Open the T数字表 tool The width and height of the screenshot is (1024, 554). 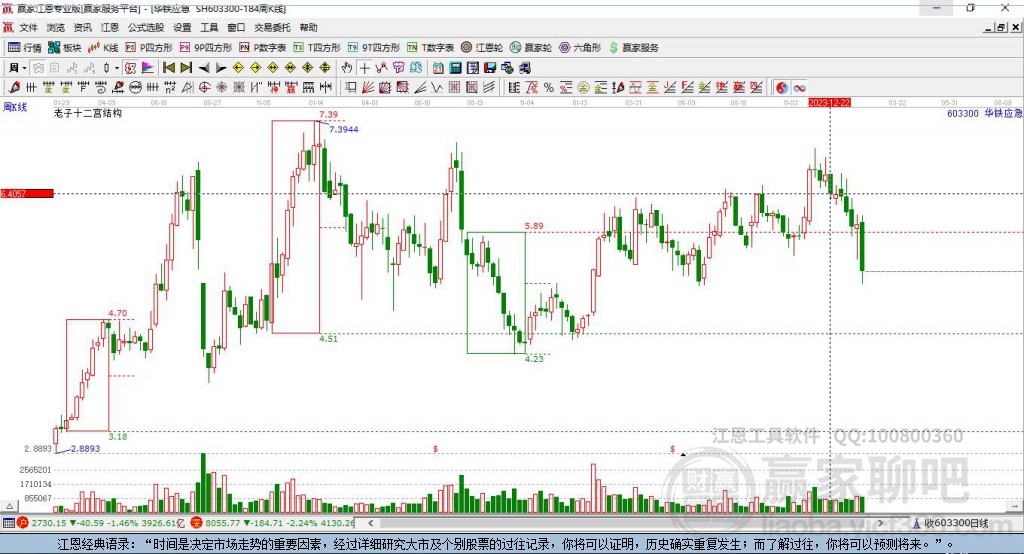(430, 48)
